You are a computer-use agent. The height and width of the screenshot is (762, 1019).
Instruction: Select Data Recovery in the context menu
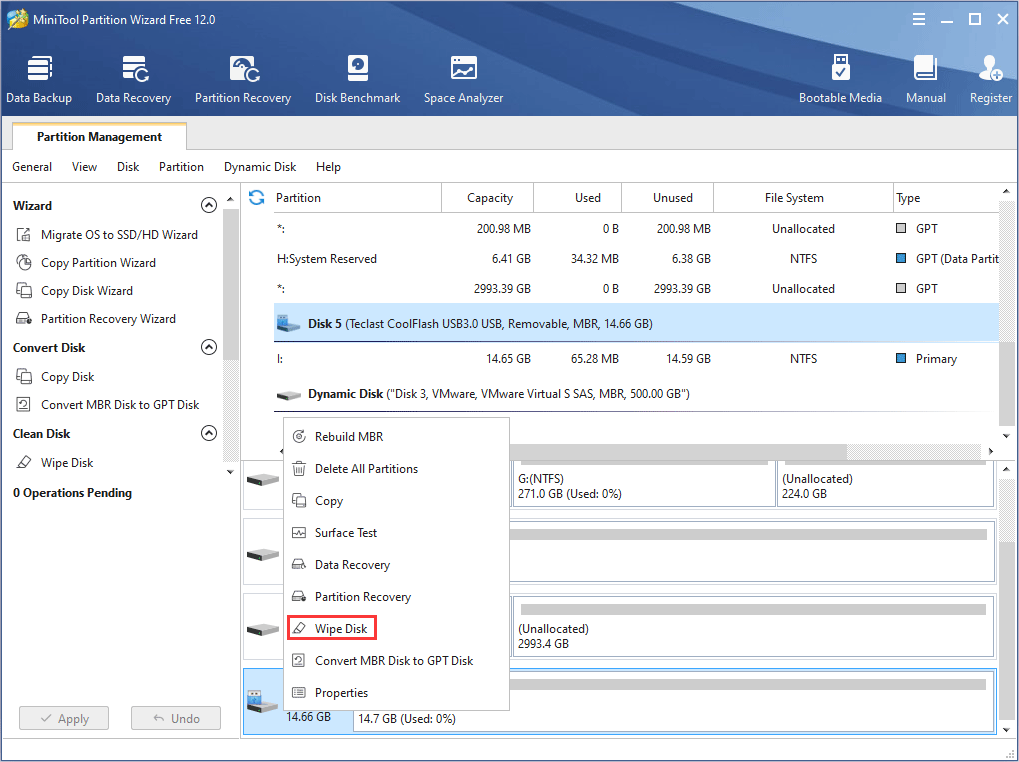pos(396,565)
